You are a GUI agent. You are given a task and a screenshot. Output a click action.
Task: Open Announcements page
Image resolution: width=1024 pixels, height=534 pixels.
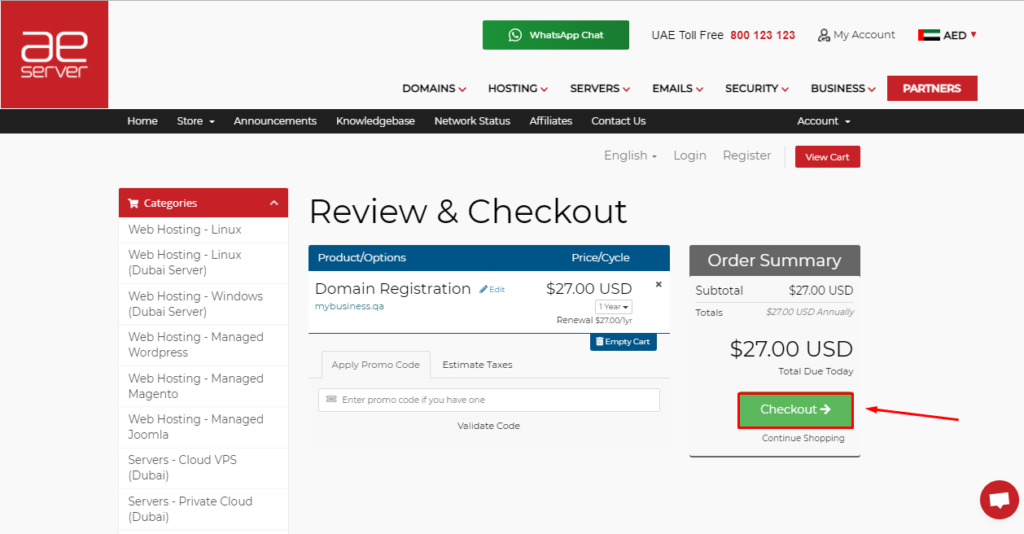[x=275, y=121]
